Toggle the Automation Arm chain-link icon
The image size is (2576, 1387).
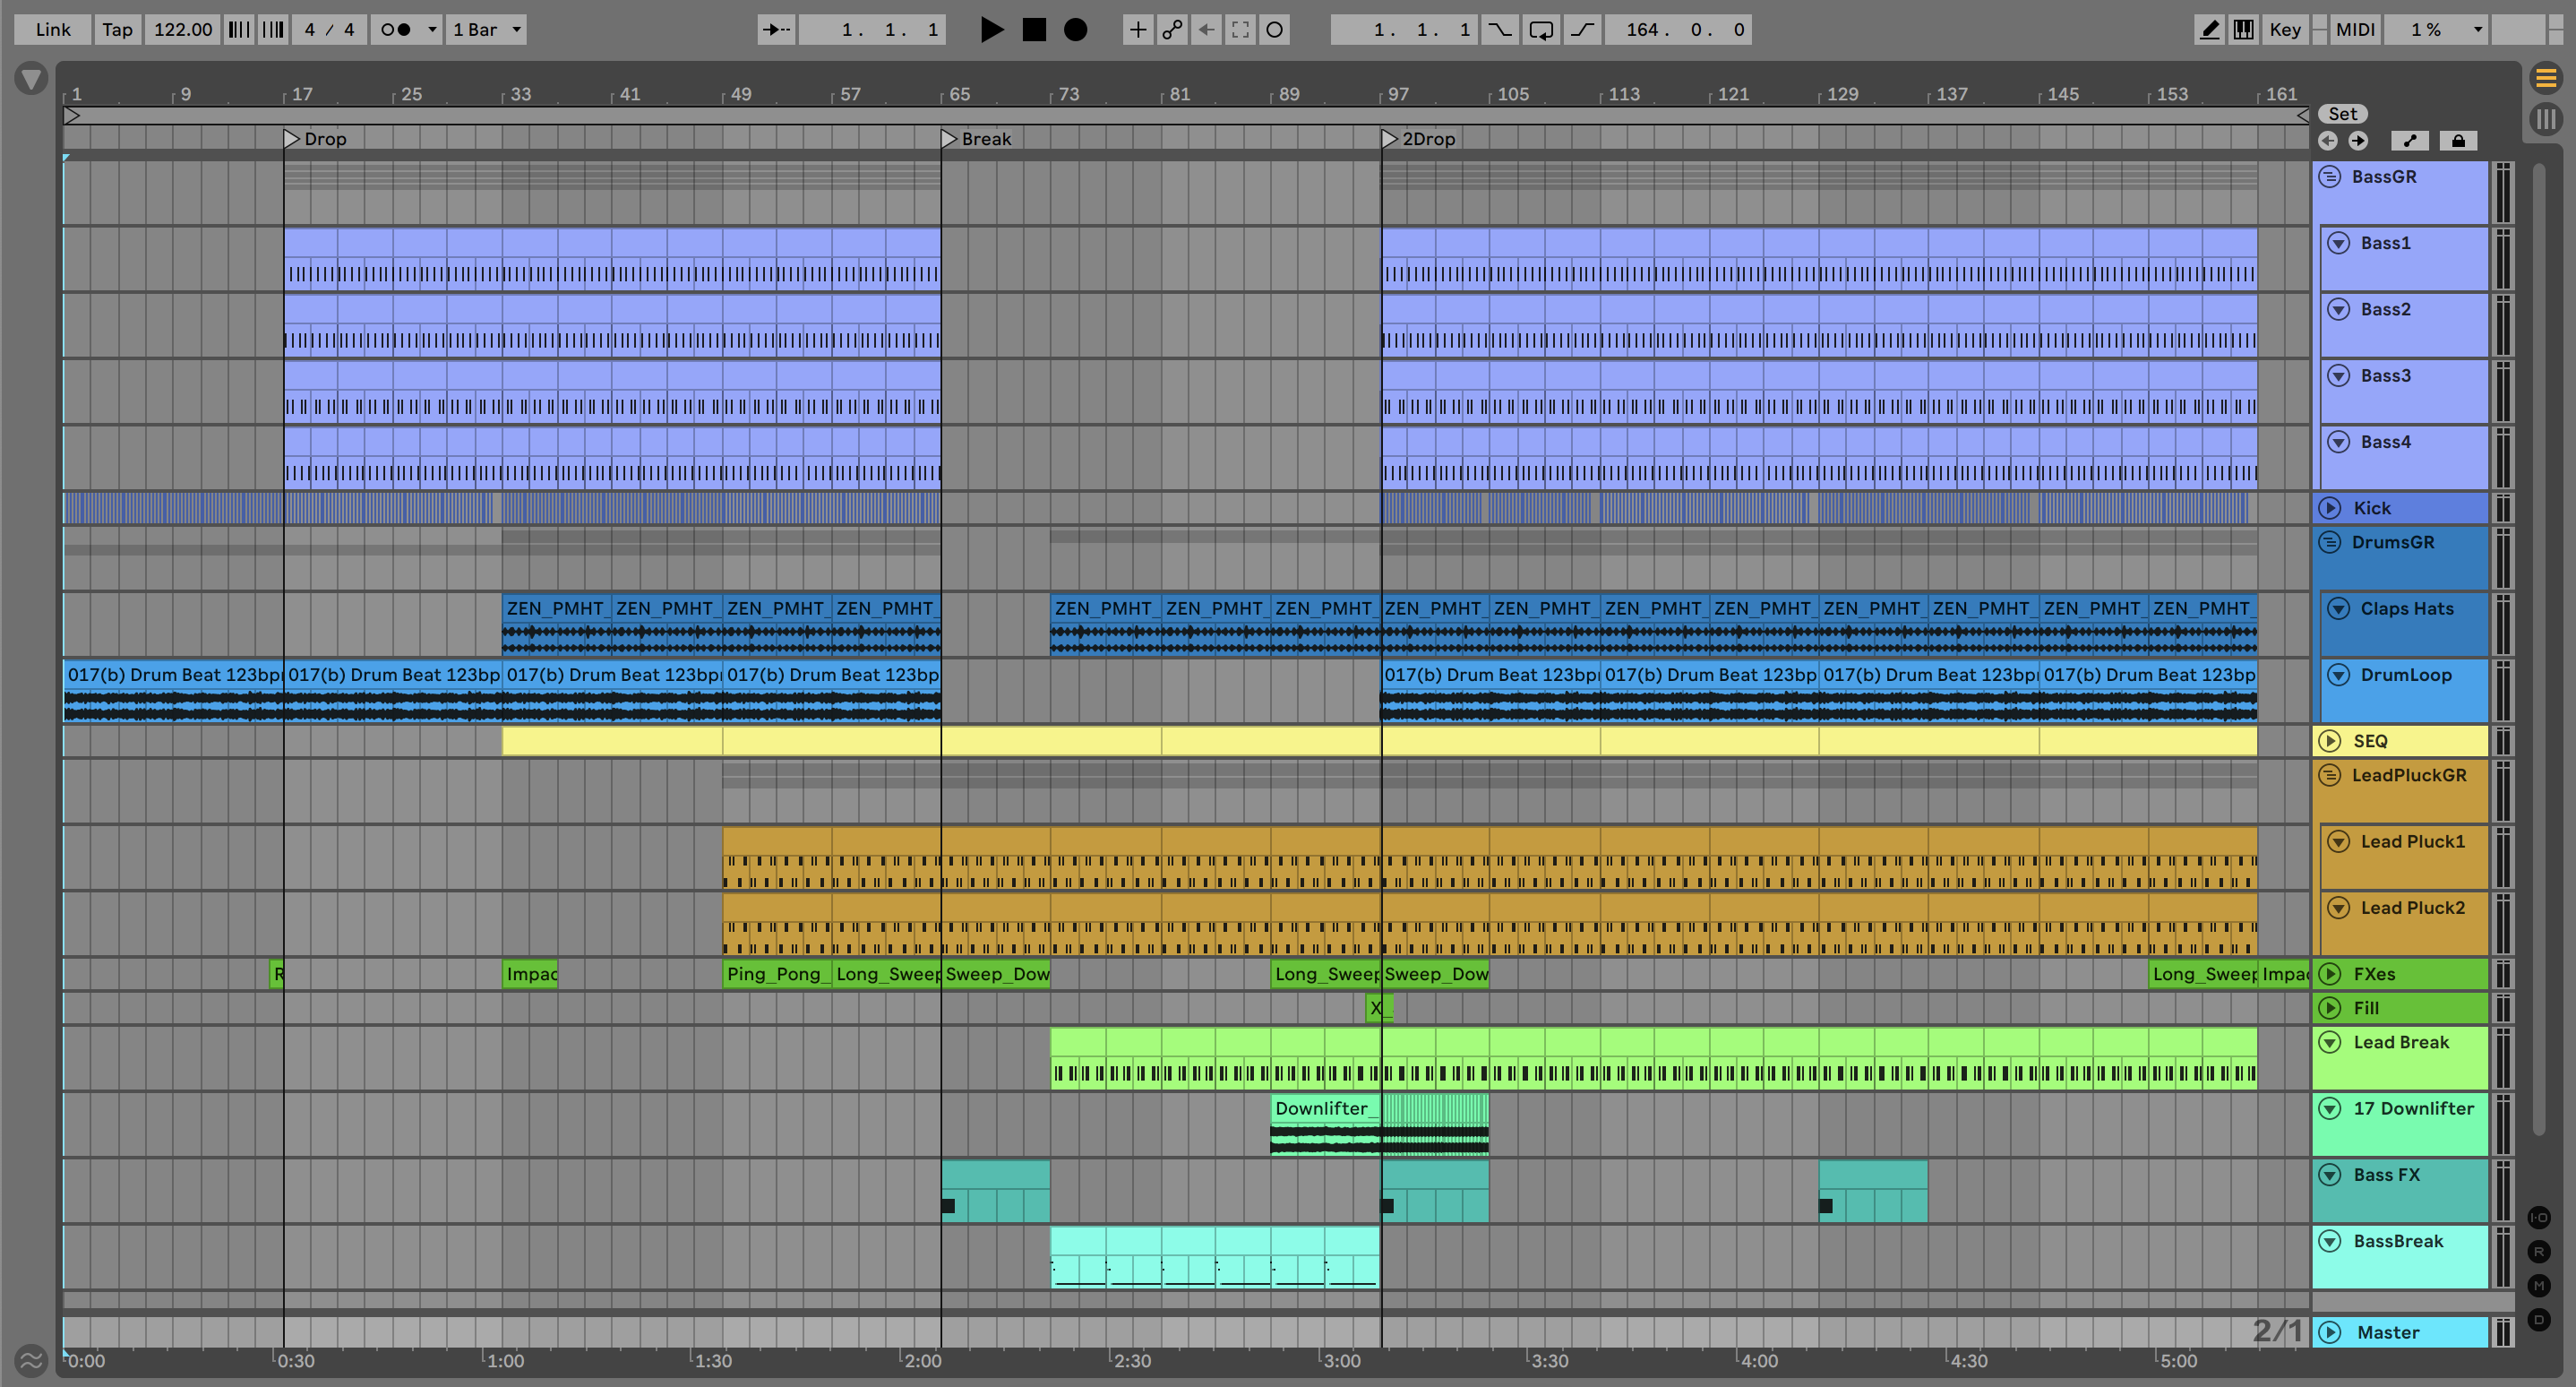[1172, 30]
